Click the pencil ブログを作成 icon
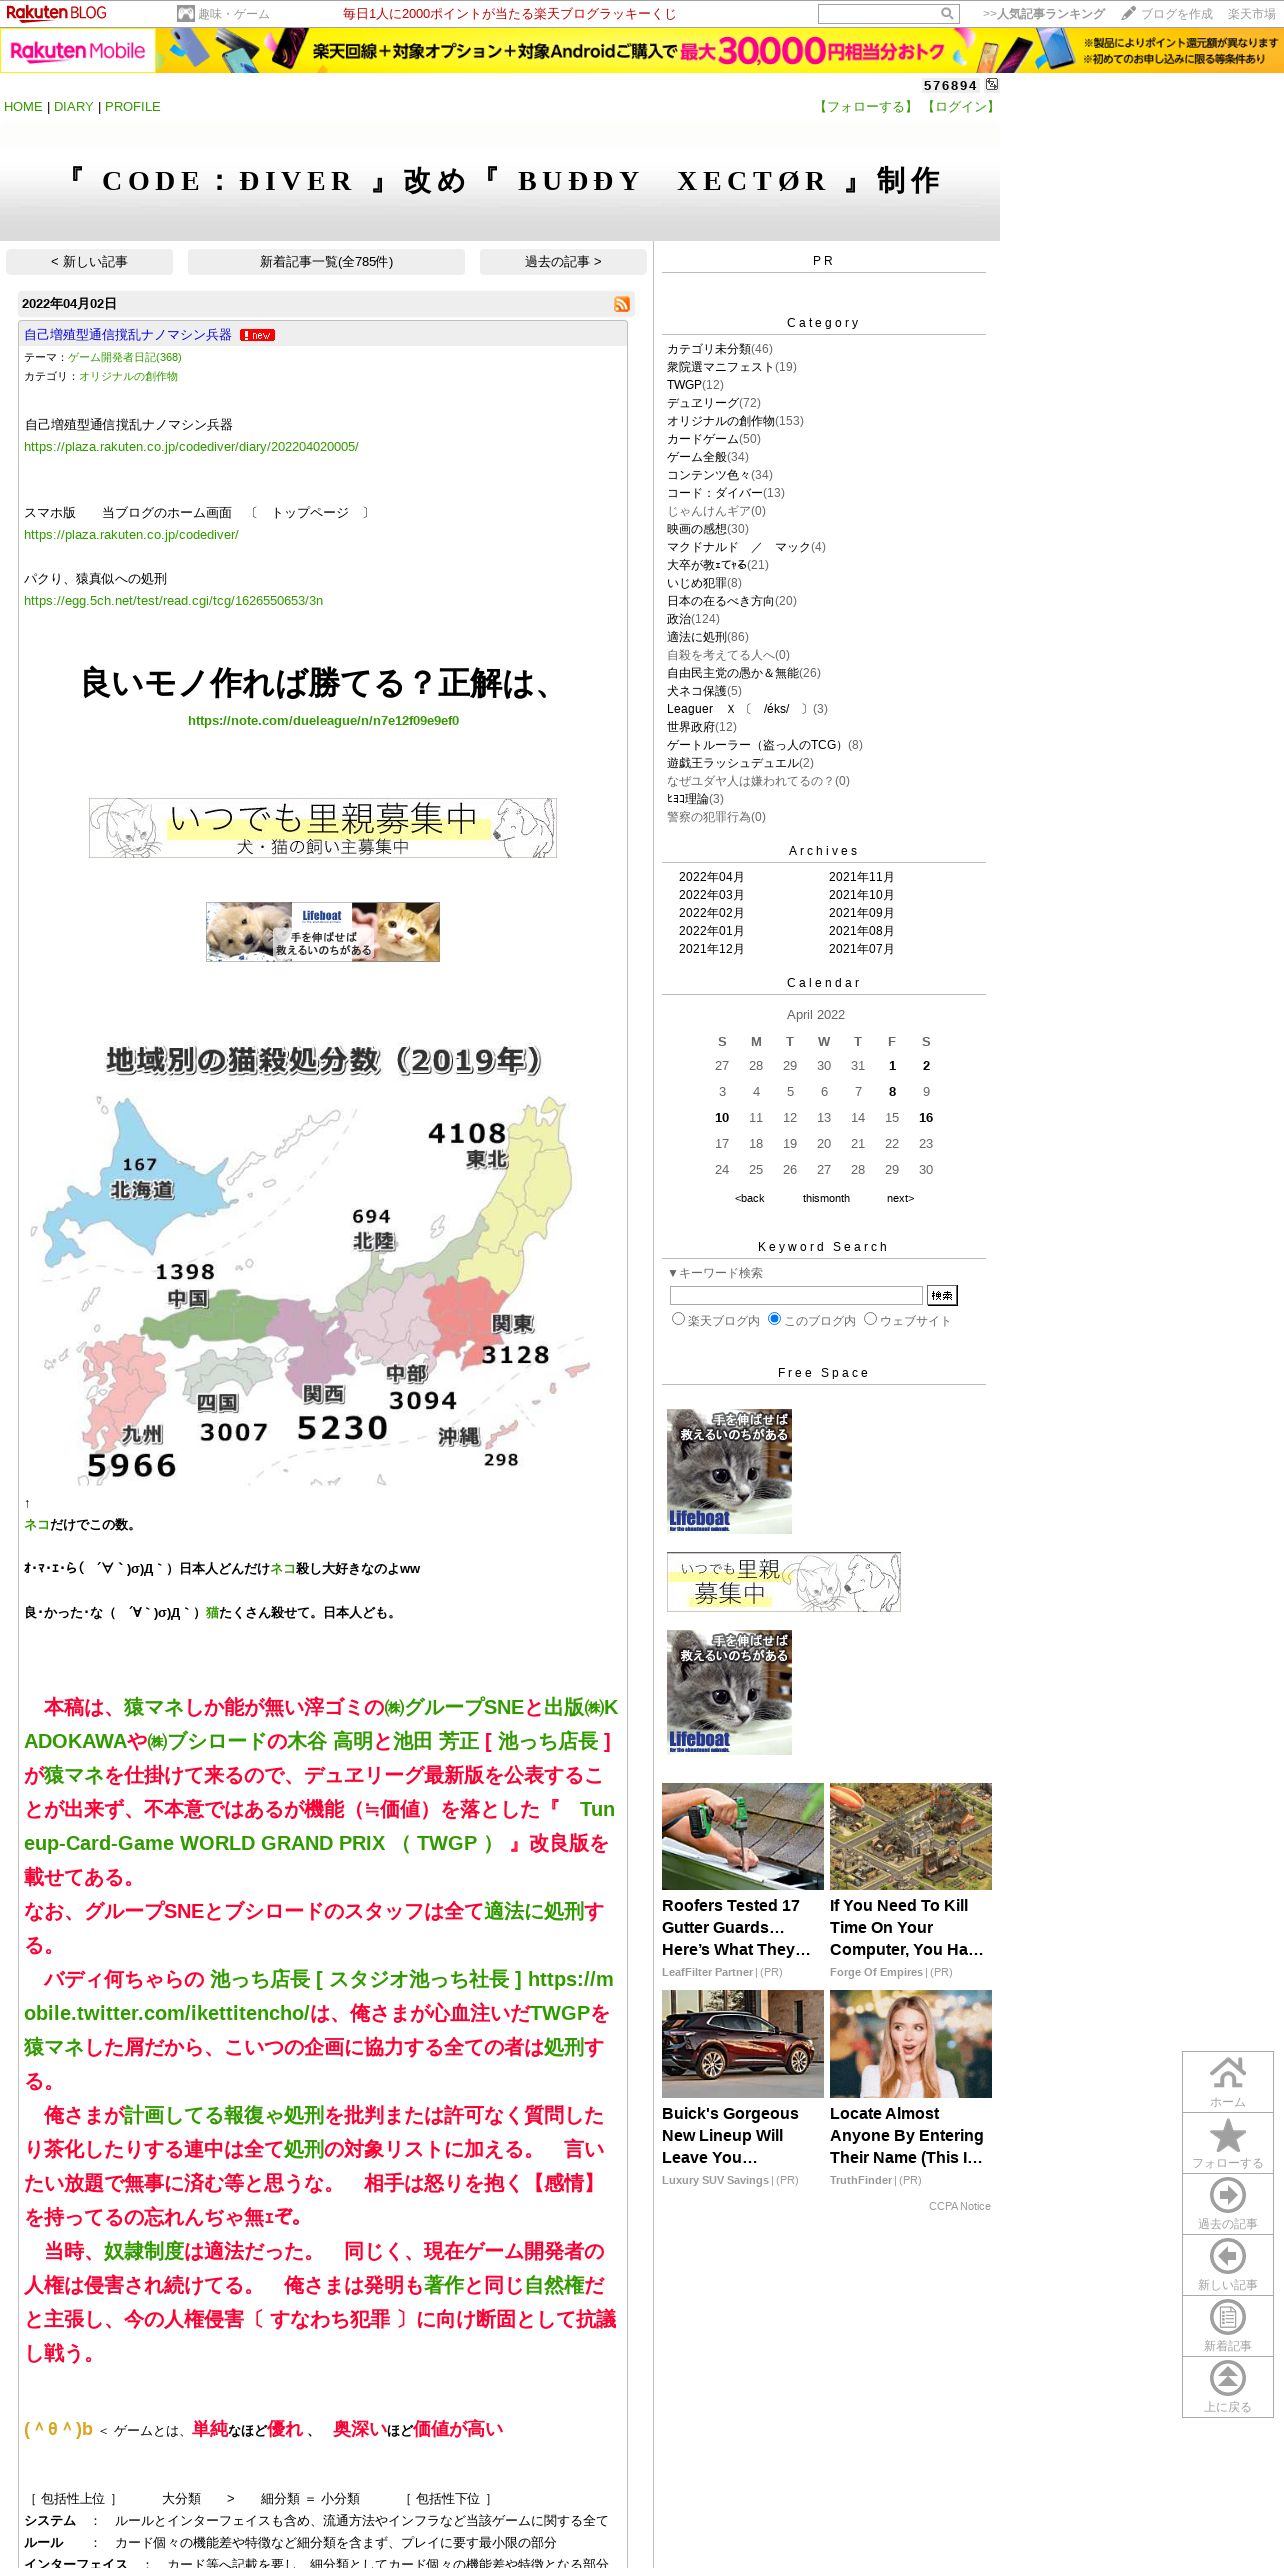This screenshot has height=2568, width=1284. [x=1129, y=14]
